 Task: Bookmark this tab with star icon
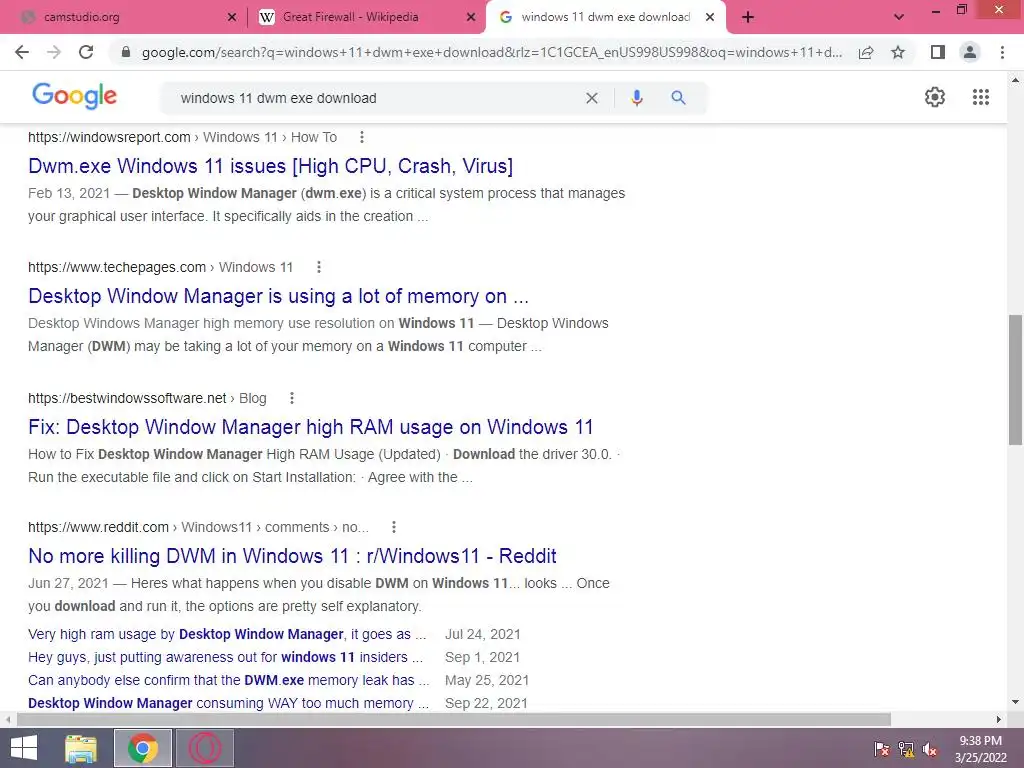(x=898, y=52)
